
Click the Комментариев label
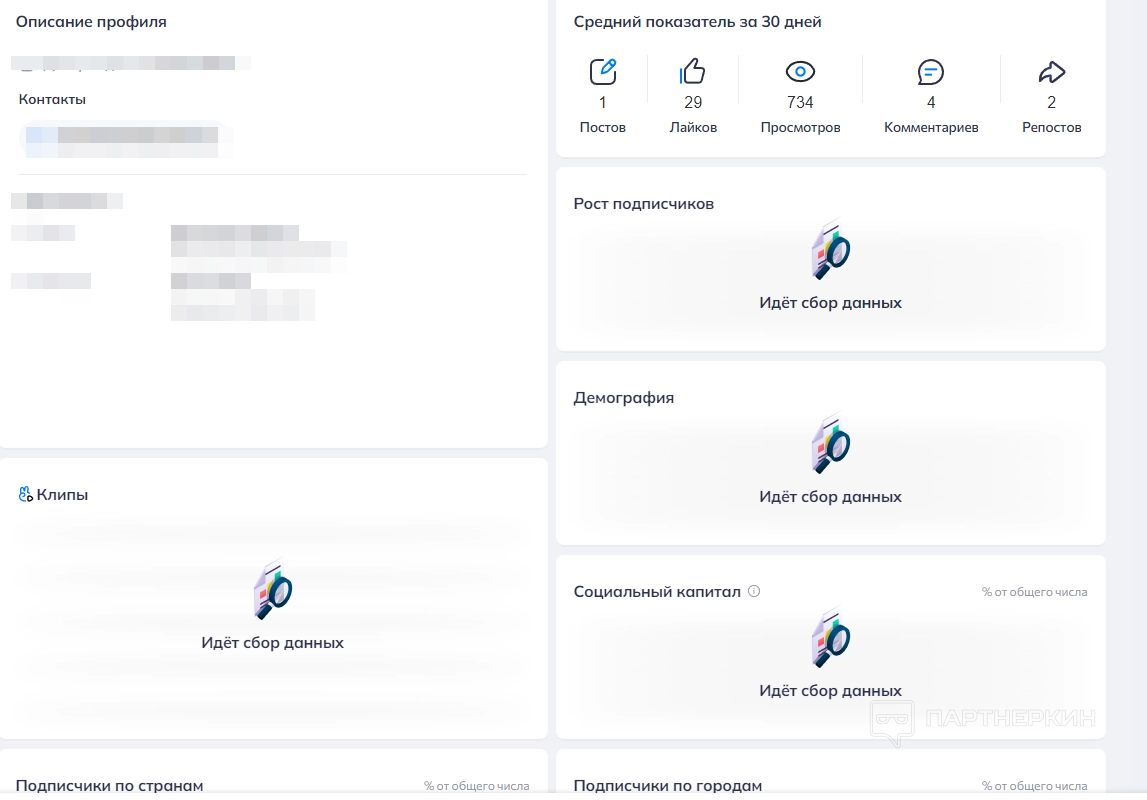coord(931,128)
